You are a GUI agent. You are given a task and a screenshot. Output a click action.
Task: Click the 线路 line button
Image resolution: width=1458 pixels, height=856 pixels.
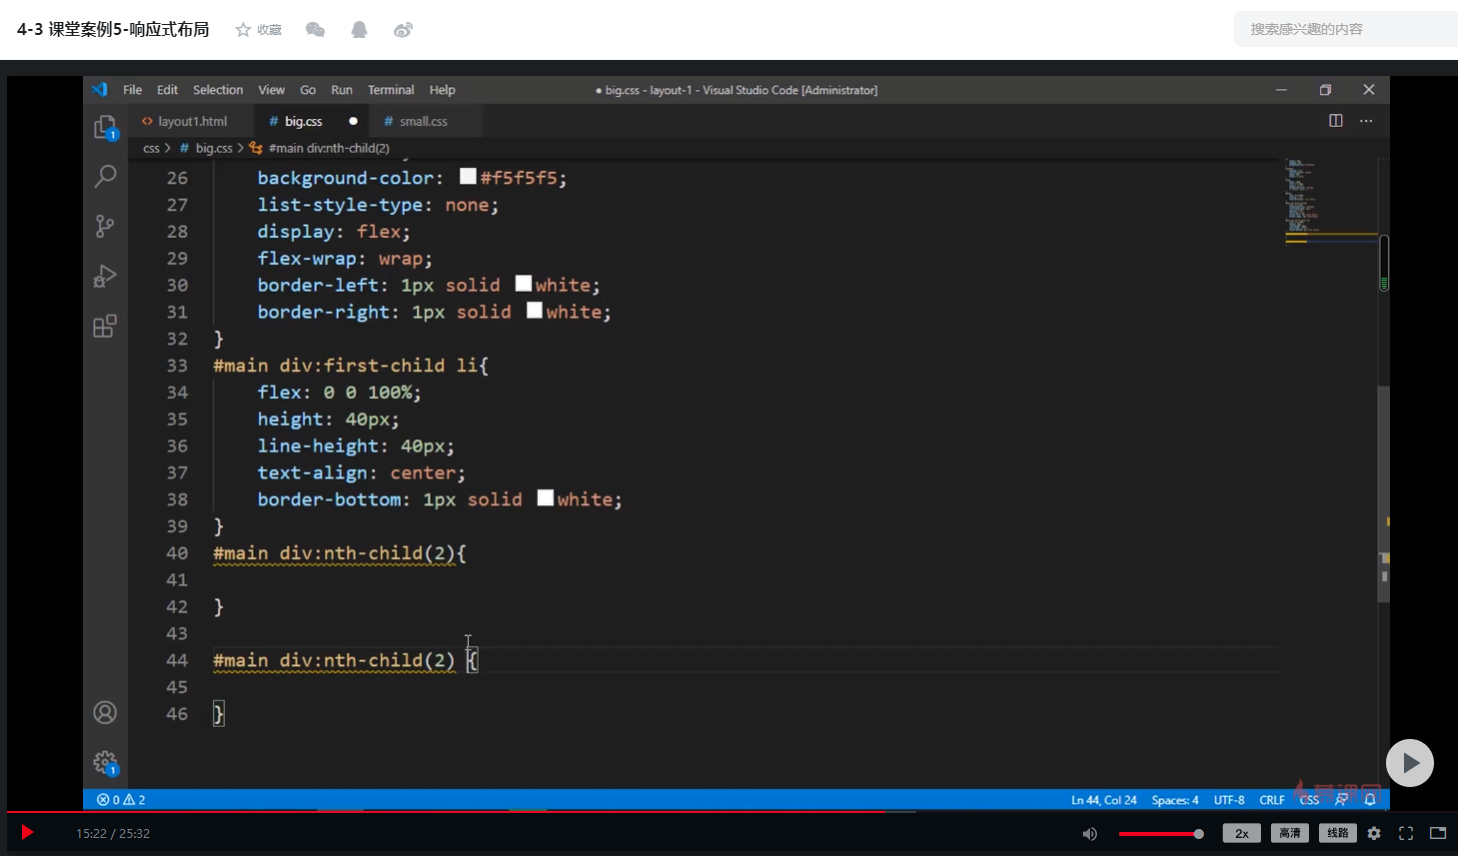coord(1338,833)
